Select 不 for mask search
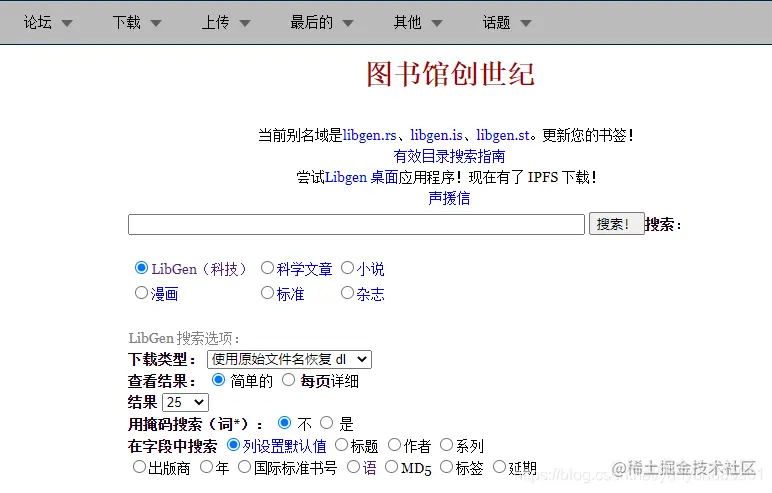Image resolution: width=772 pixels, height=493 pixels. (285, 423)
